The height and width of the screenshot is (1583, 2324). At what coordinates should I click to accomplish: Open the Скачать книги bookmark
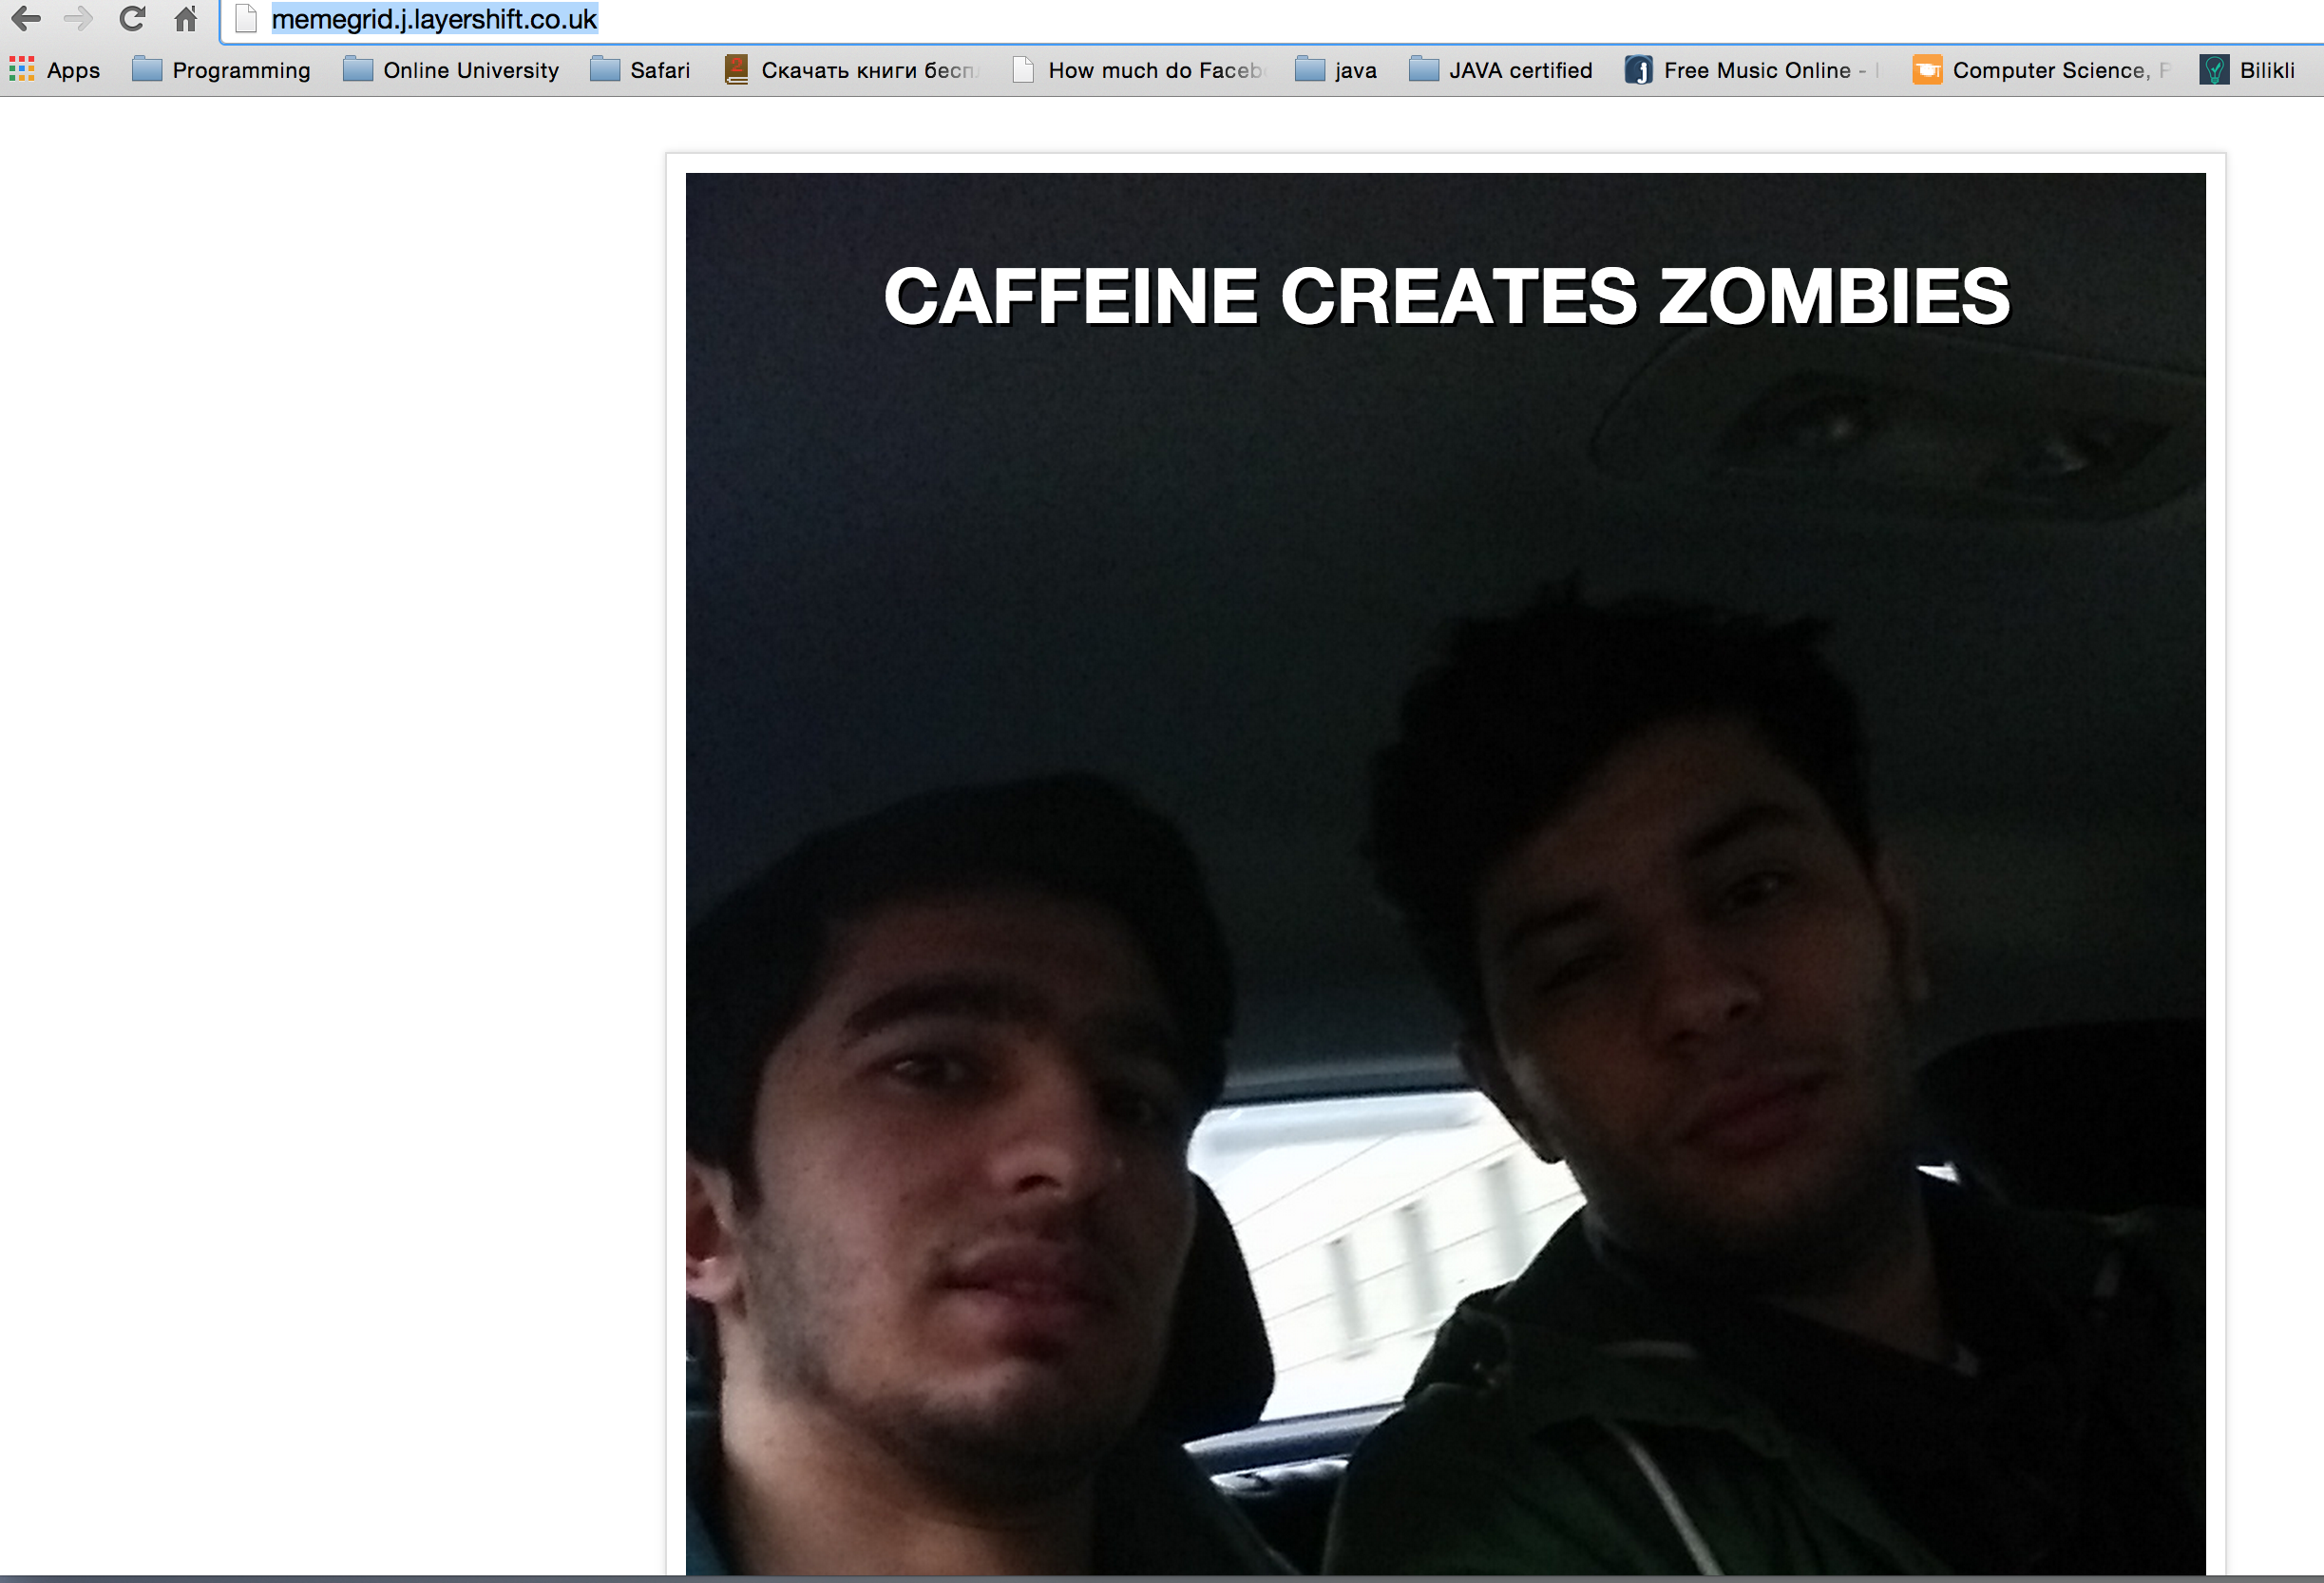click(852, 70)
